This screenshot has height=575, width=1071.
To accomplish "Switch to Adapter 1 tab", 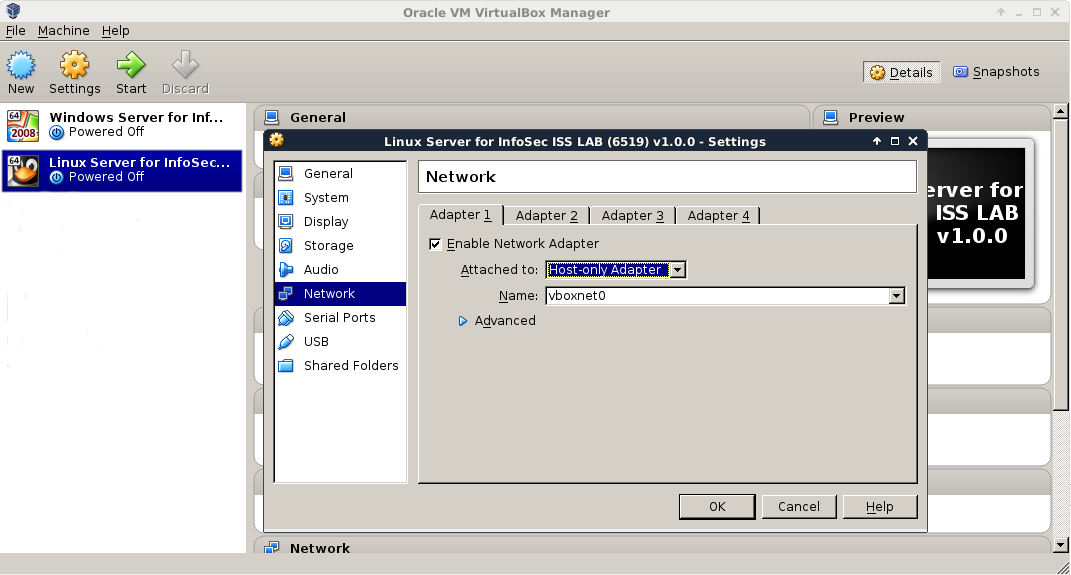I will (x=460, y=214).
